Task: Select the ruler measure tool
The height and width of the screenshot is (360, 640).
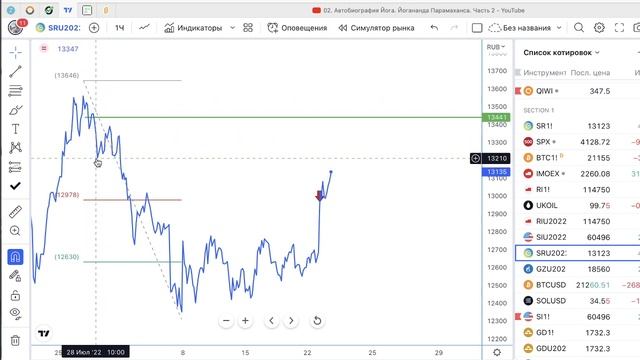Action: (x=16, y=212)
